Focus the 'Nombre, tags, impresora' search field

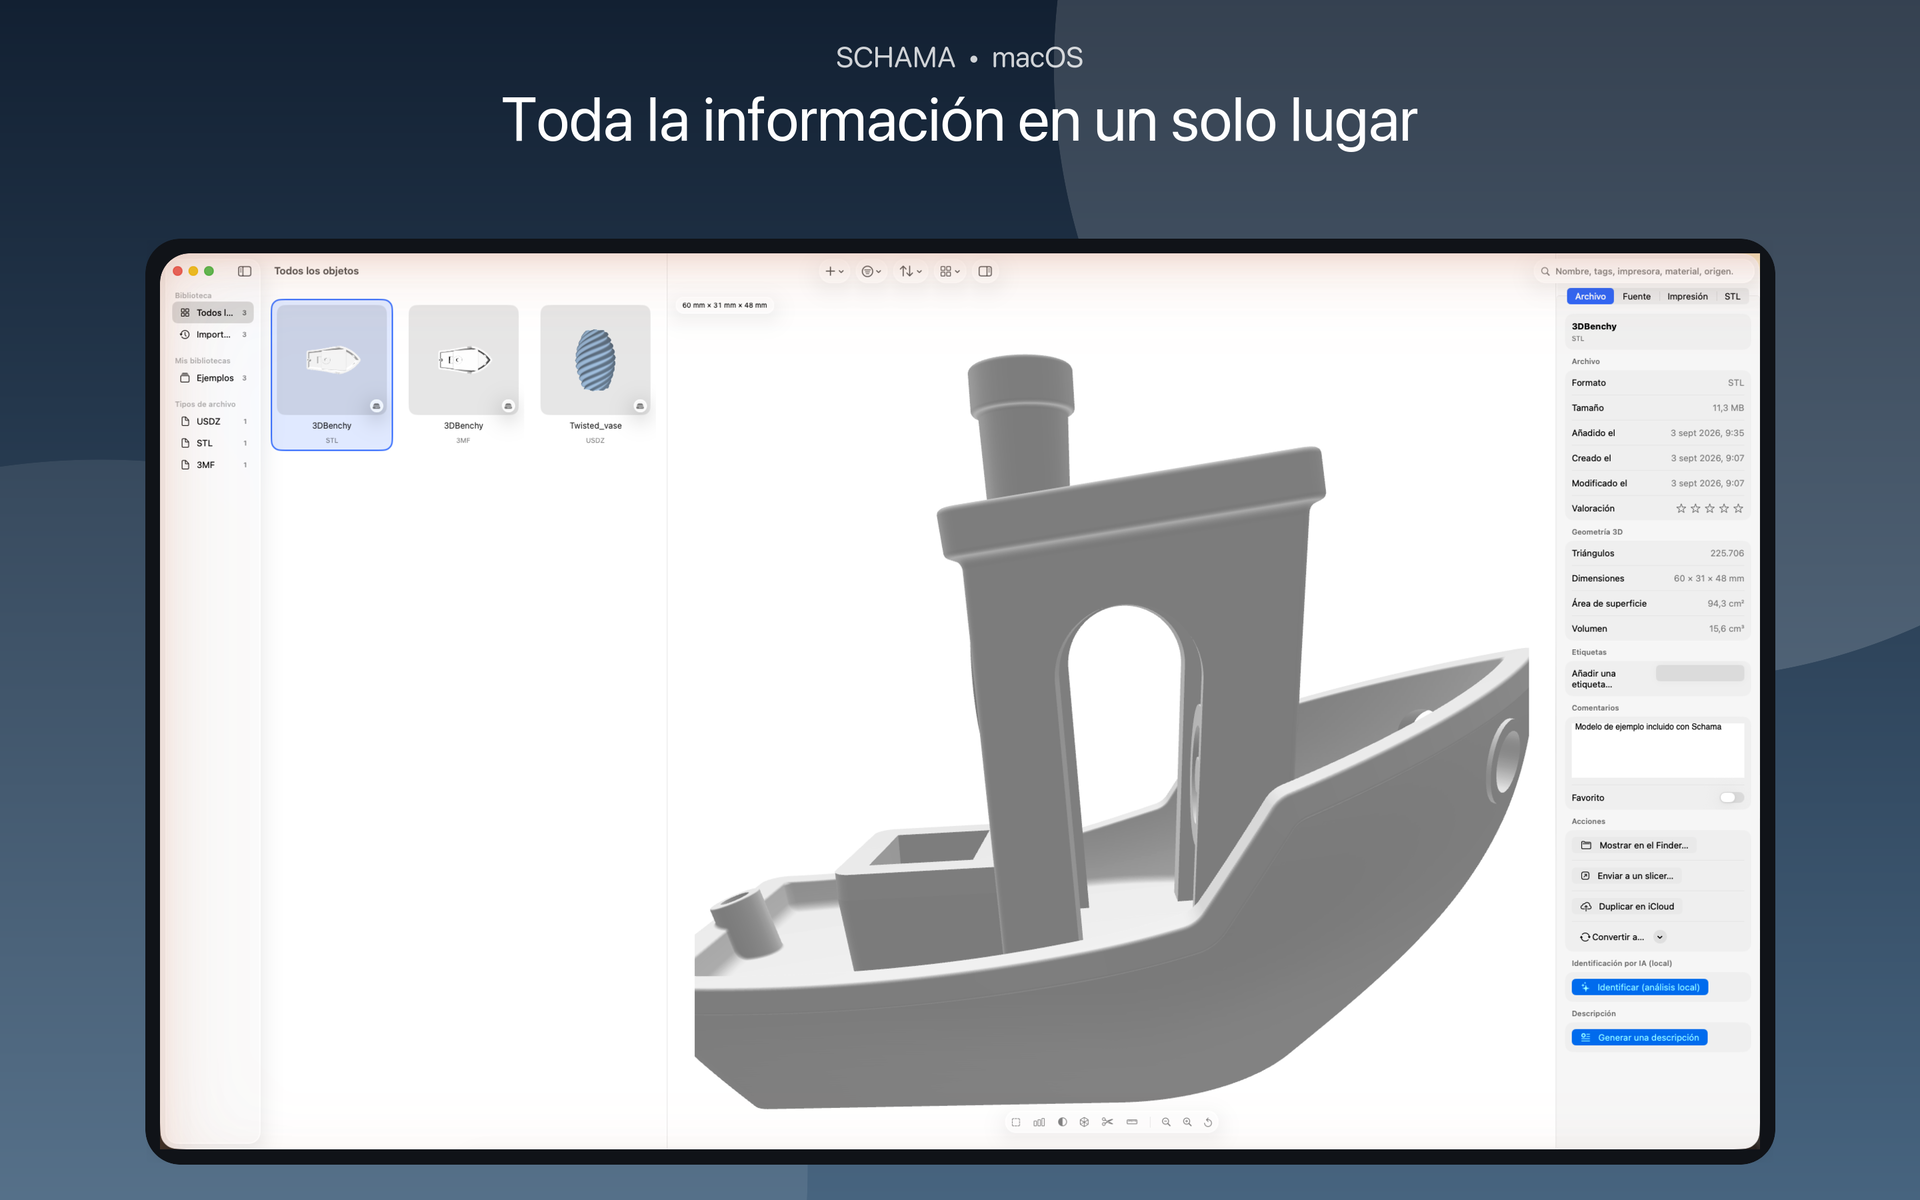1644,271
